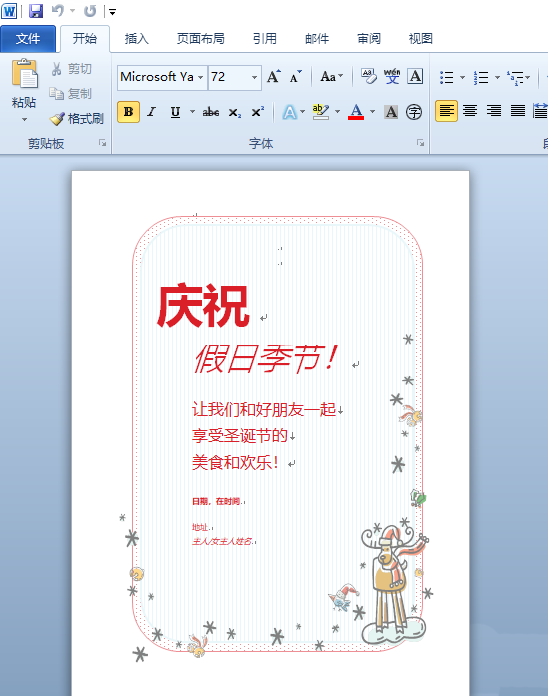This screenshot has width=548, height=696.
Task: Click 格式刷 (Format Painter)
Action: 76,119
